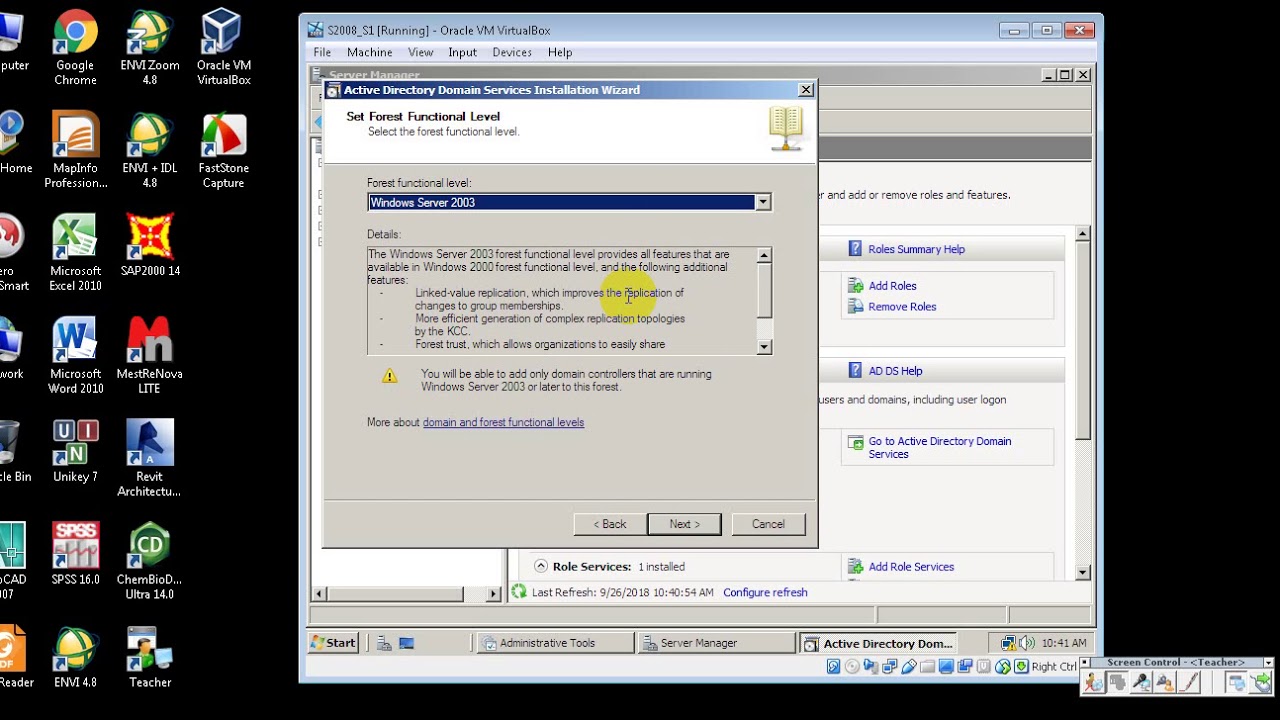
Task: Open MapInfo Professional desktop icon
Action: coord(75,151)
